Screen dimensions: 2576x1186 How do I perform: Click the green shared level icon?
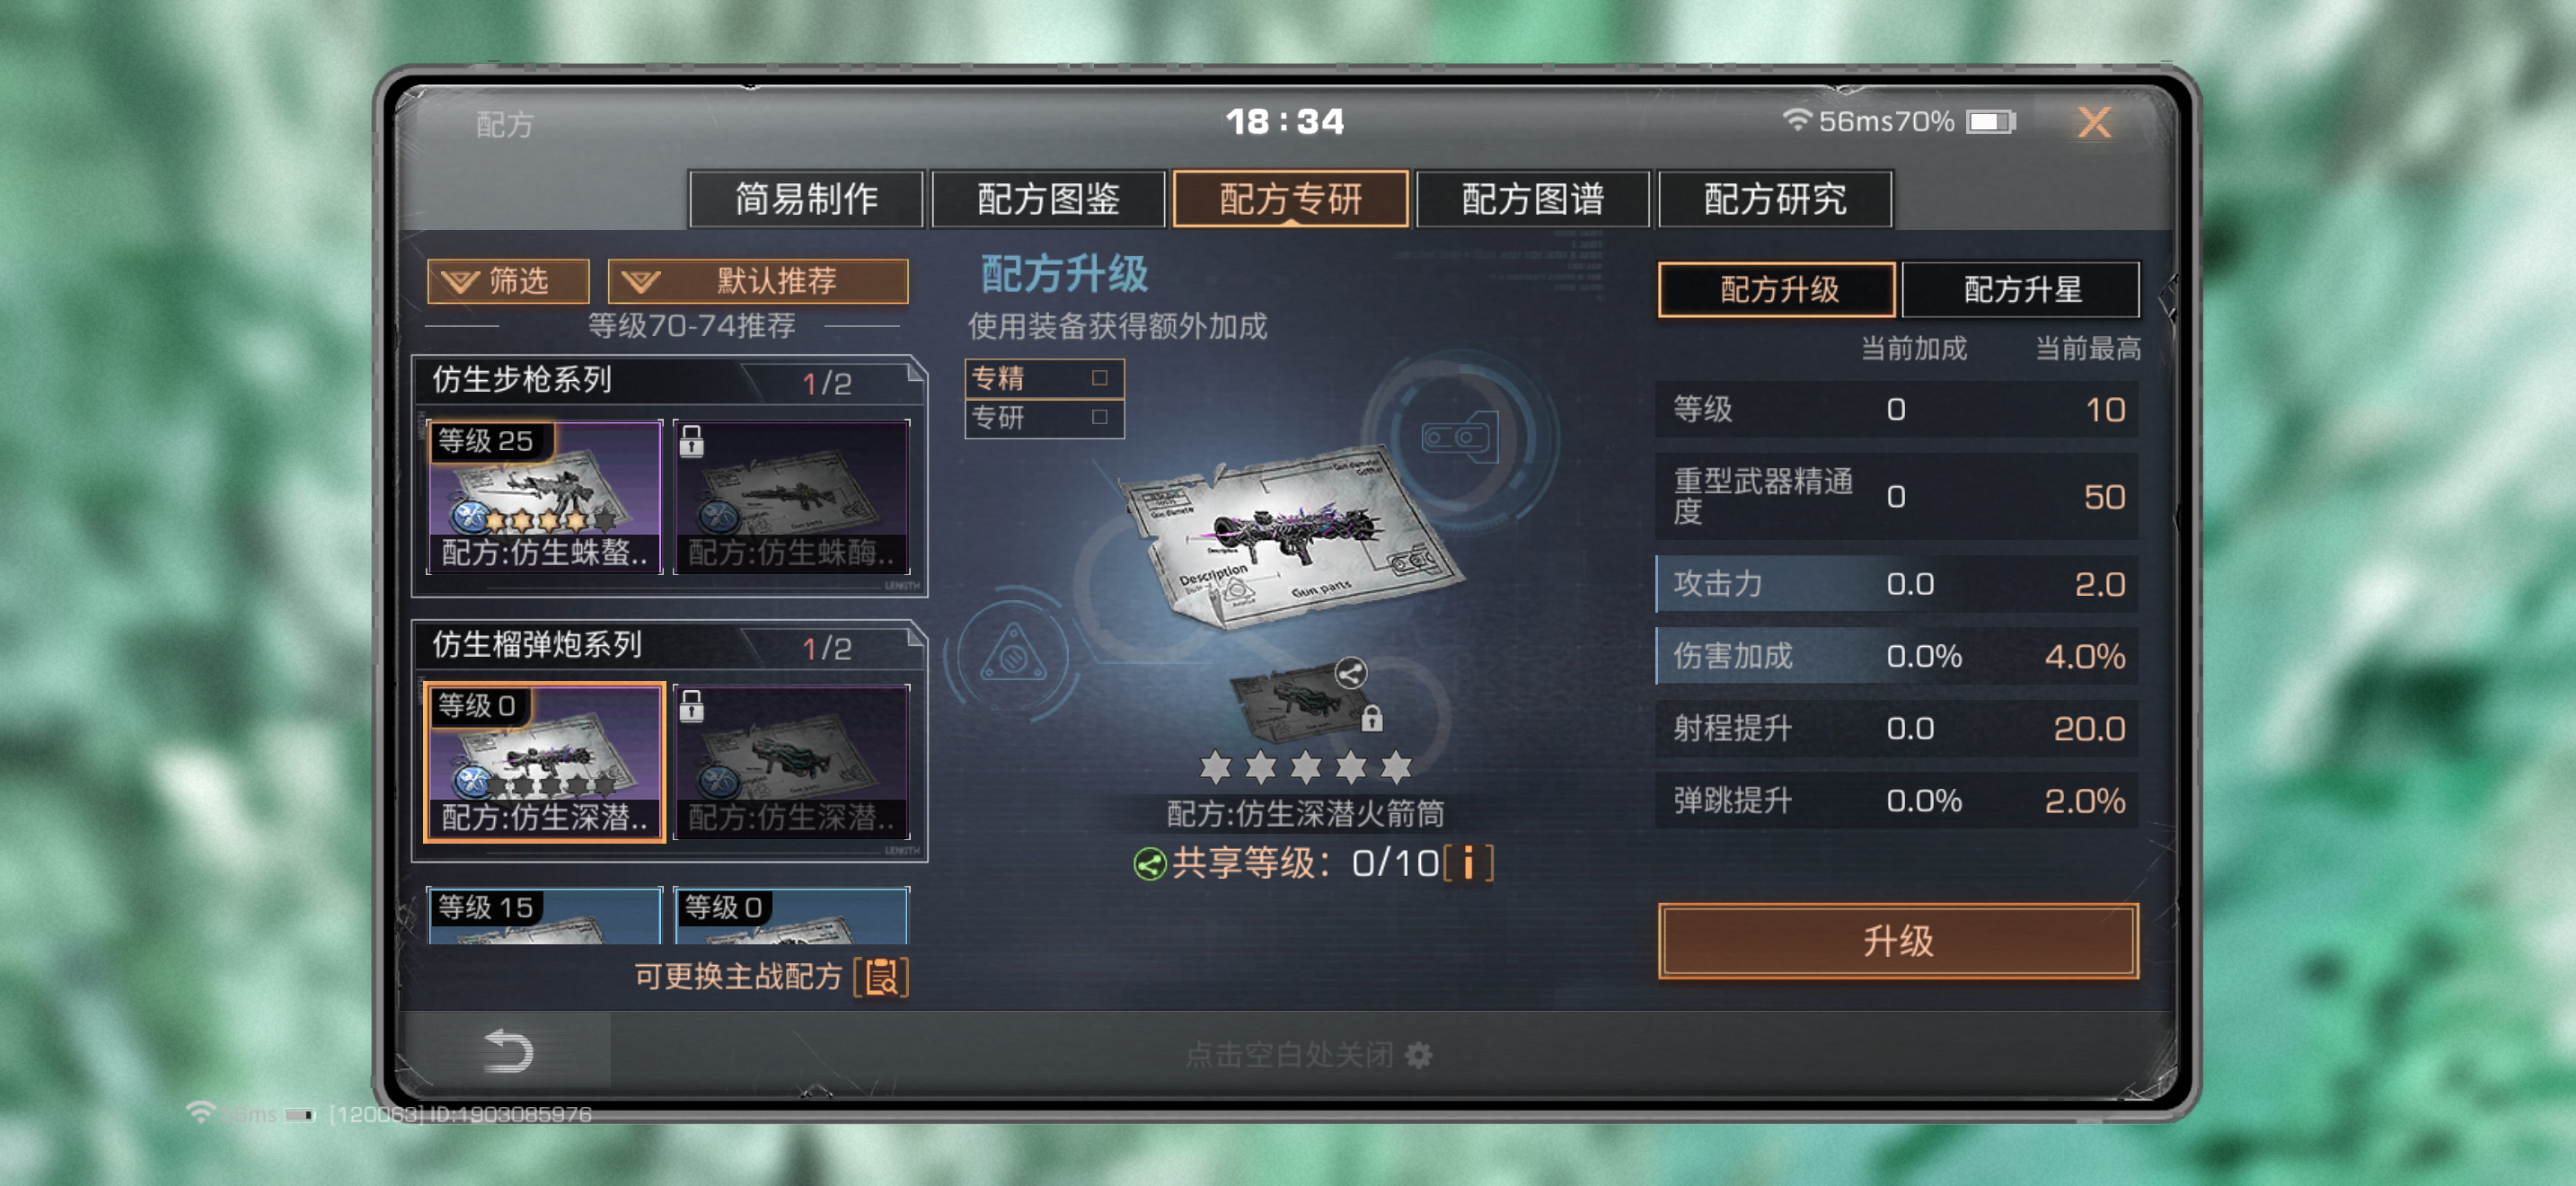[x=1149, y=864]
